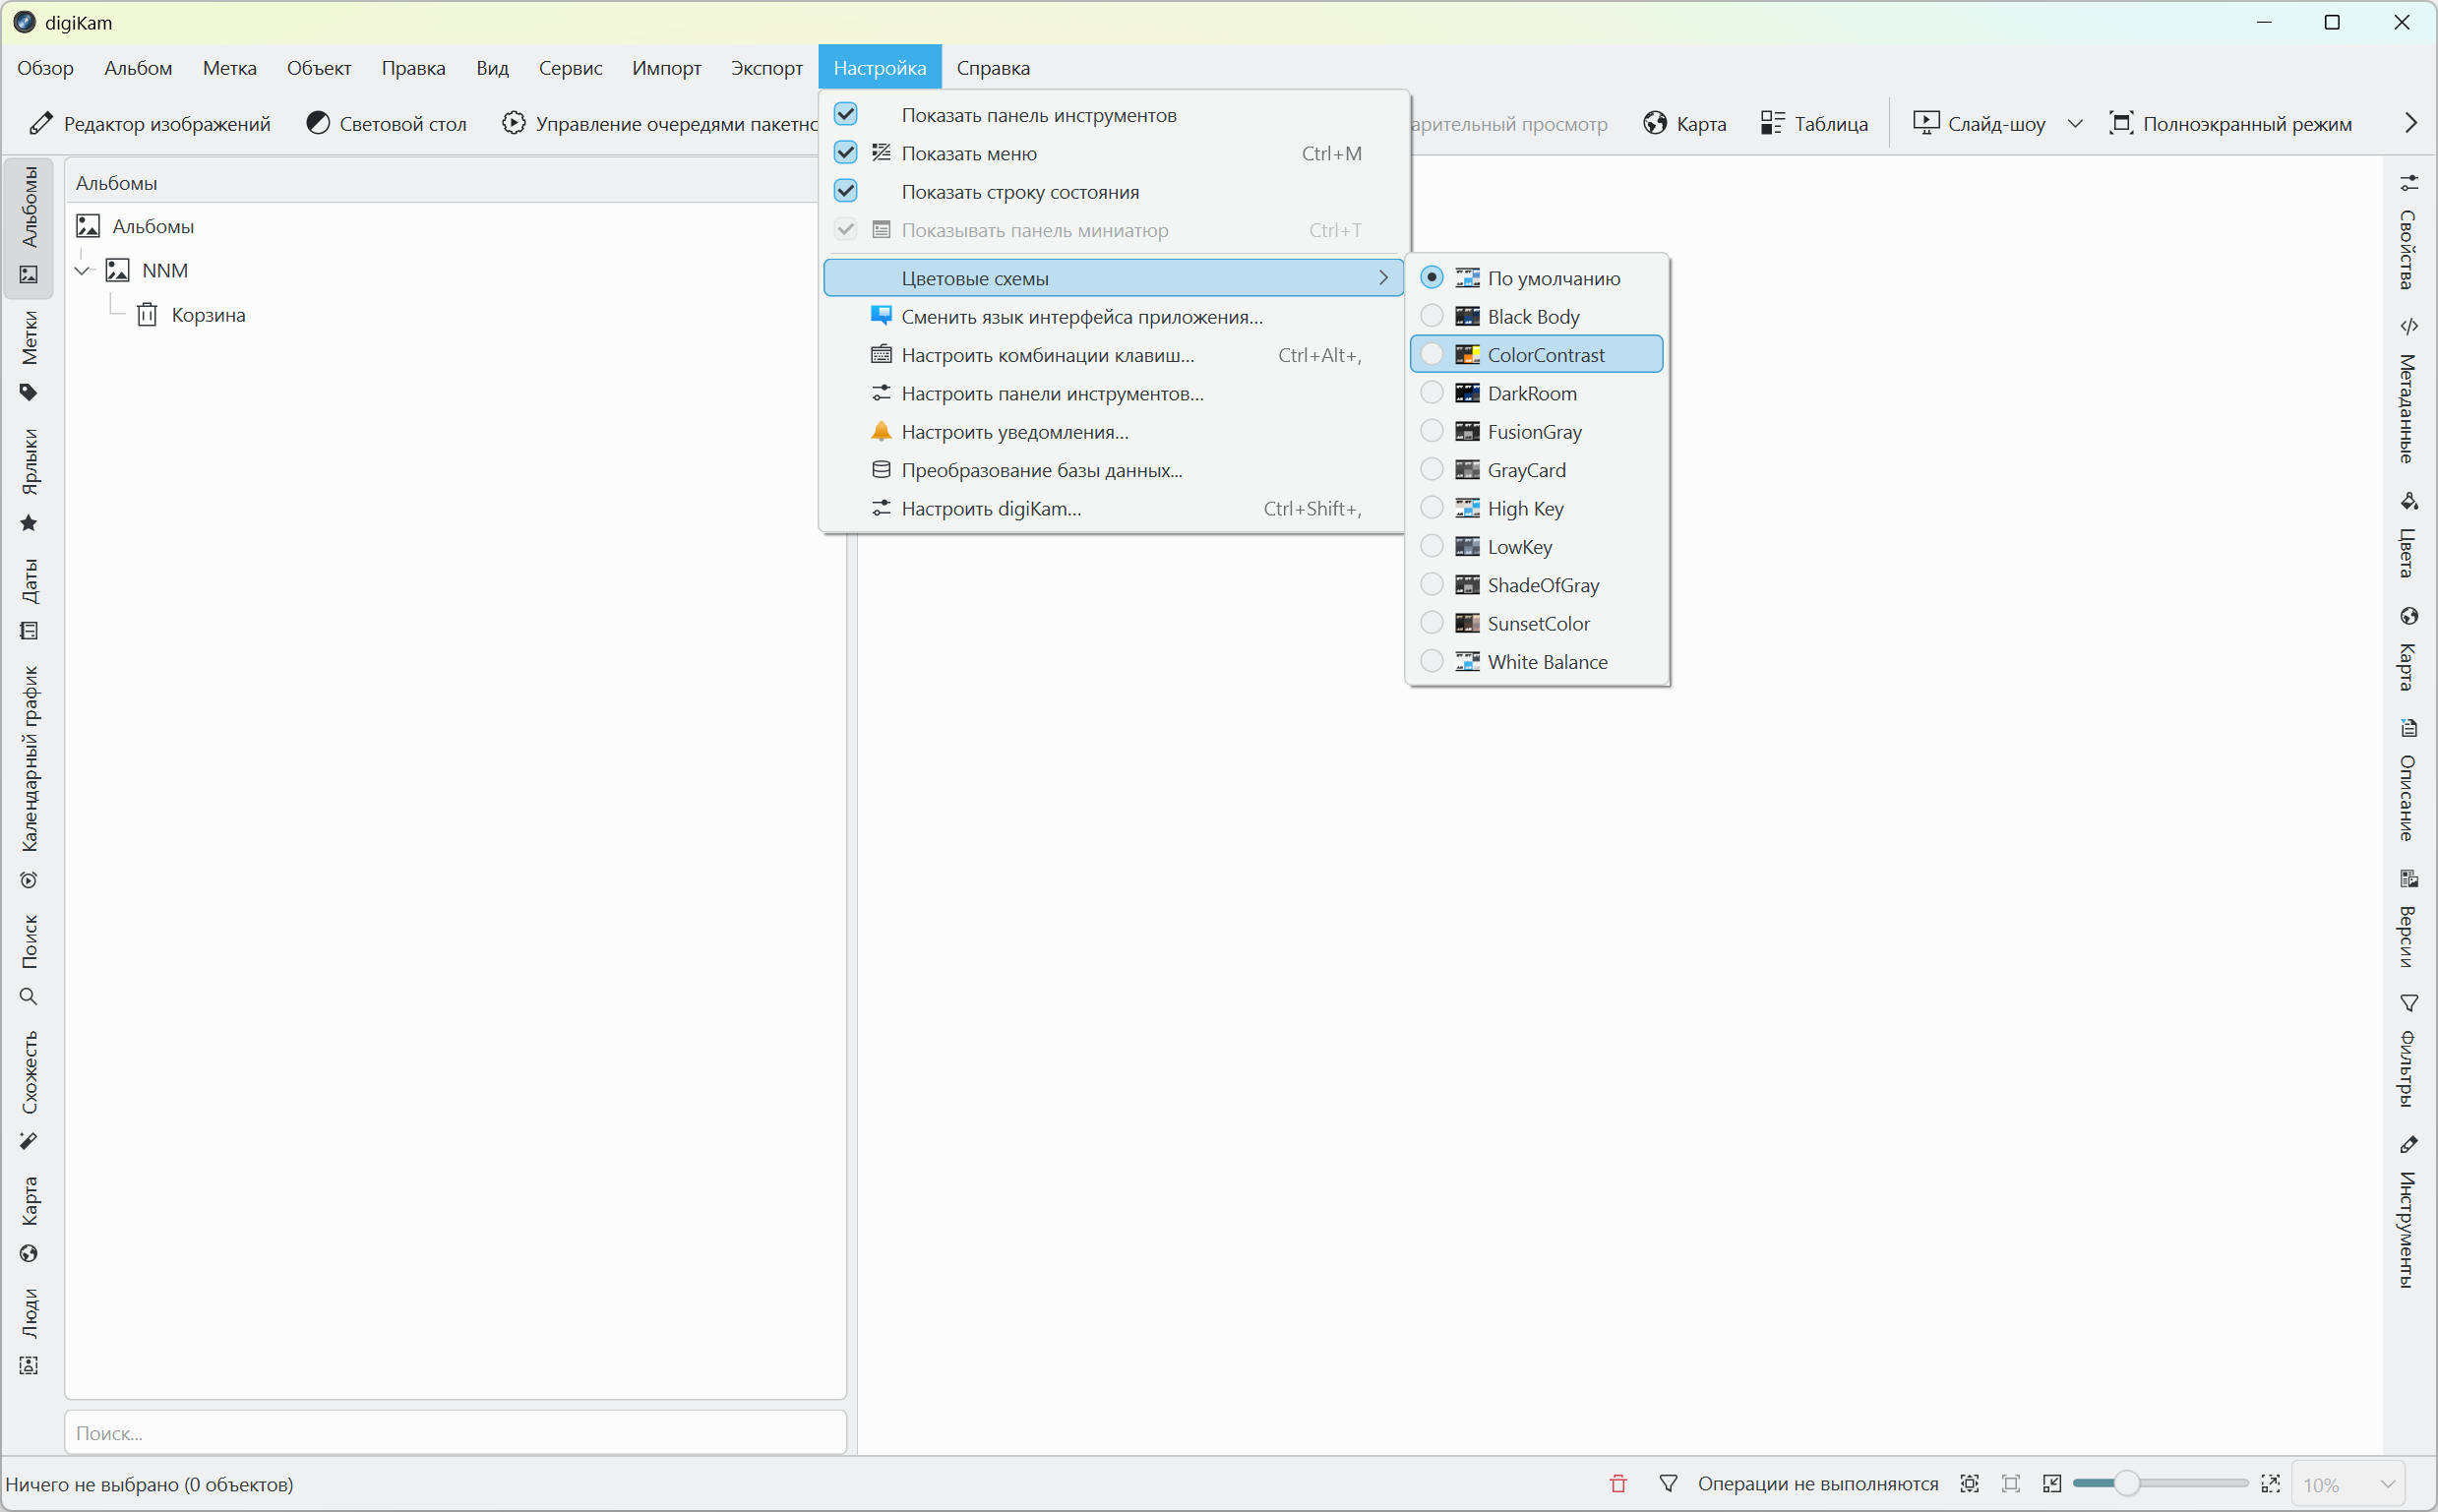The height and width of the screenshot is (1512, 2438).
Task: Open the 'Альбом' menu
Action: tap(138, 67)
